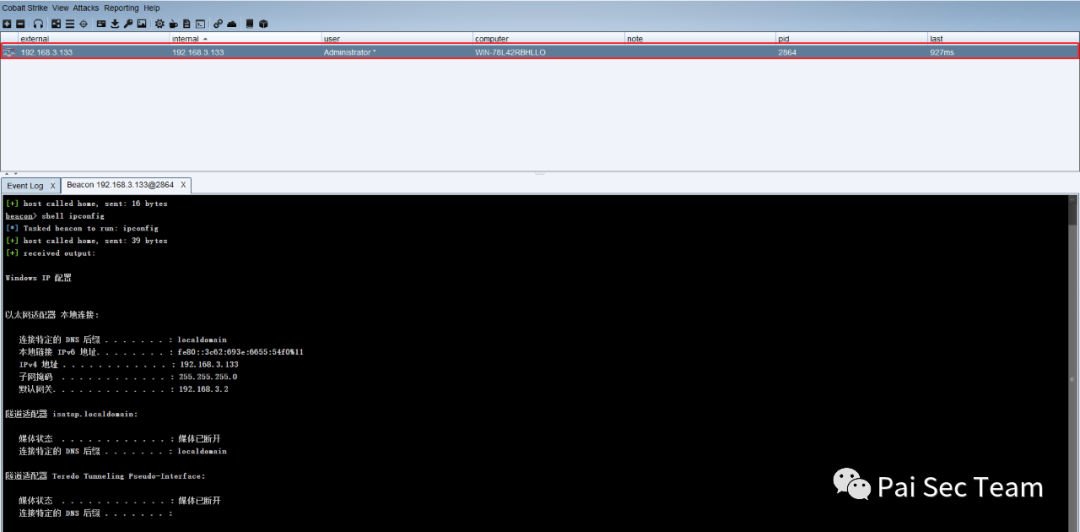Click the subnet mask 255.255.255.0 line
The image size is (1080, 532).
[x=128, y=377]
